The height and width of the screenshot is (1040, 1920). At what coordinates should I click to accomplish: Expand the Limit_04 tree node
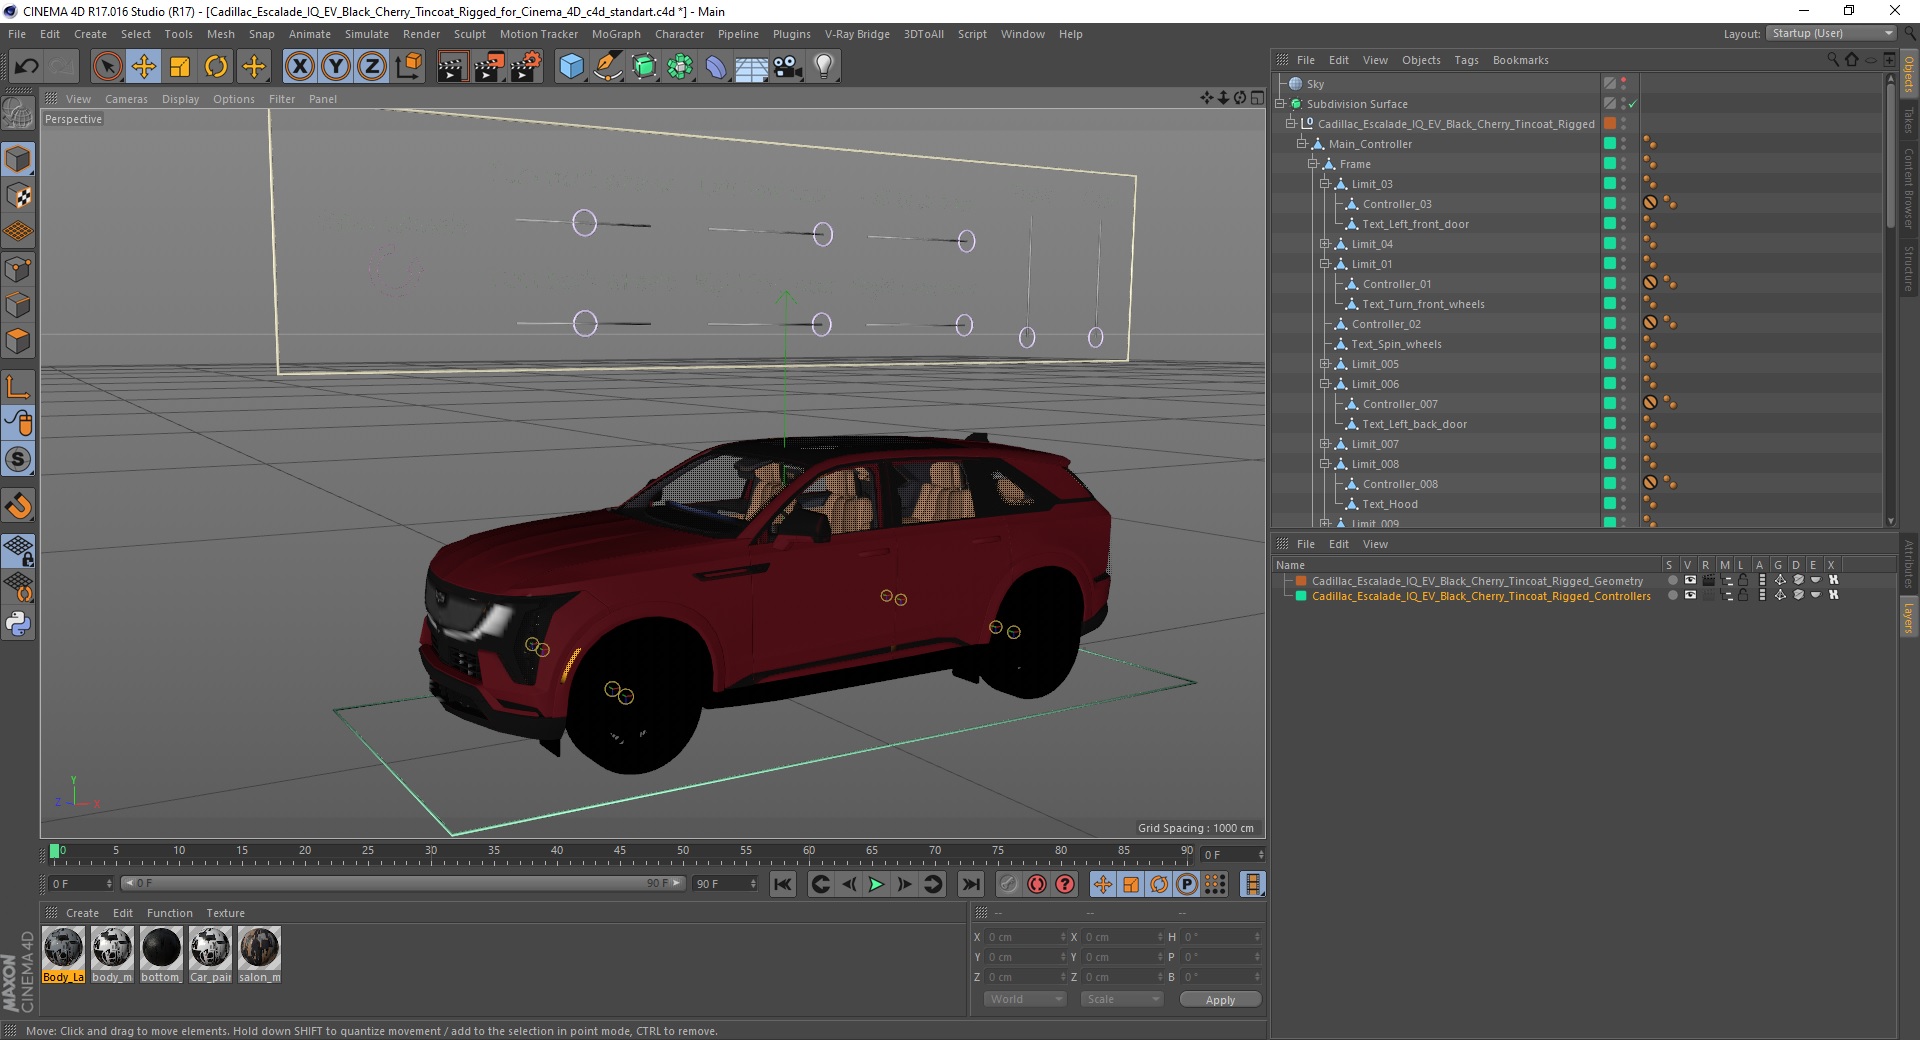coord(1324,244)
